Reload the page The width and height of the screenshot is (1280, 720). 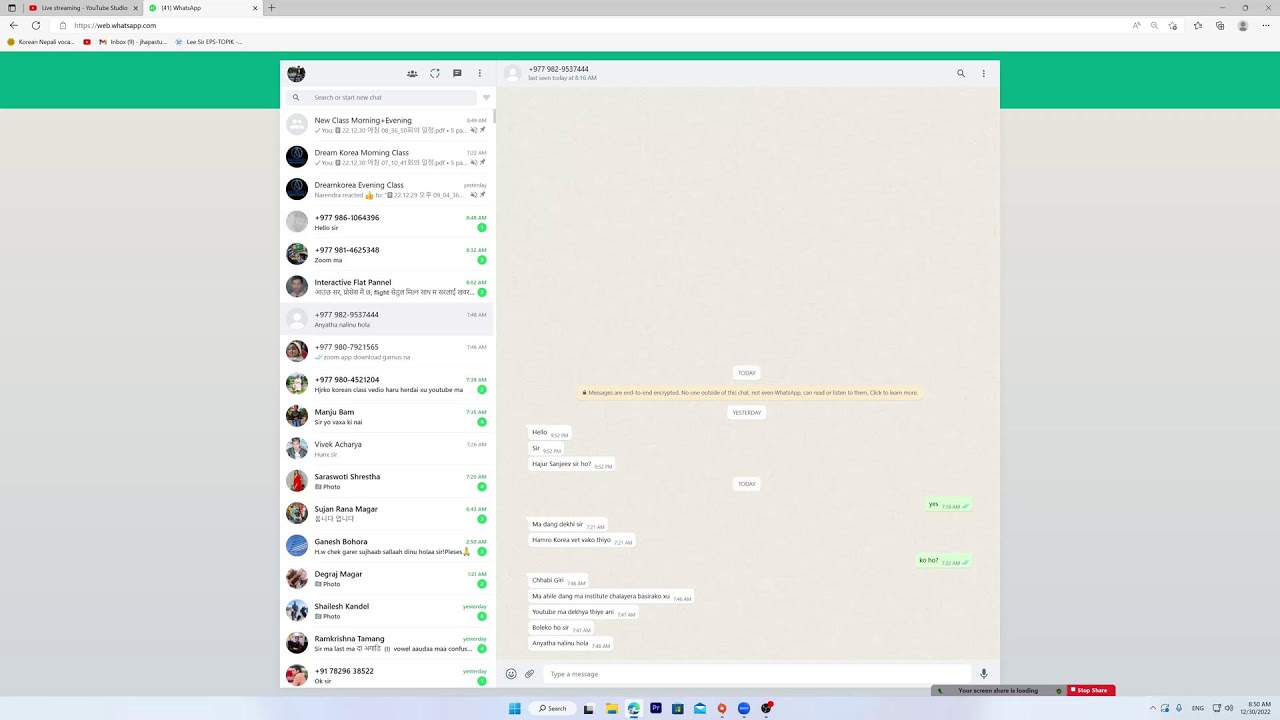(36, 25)
